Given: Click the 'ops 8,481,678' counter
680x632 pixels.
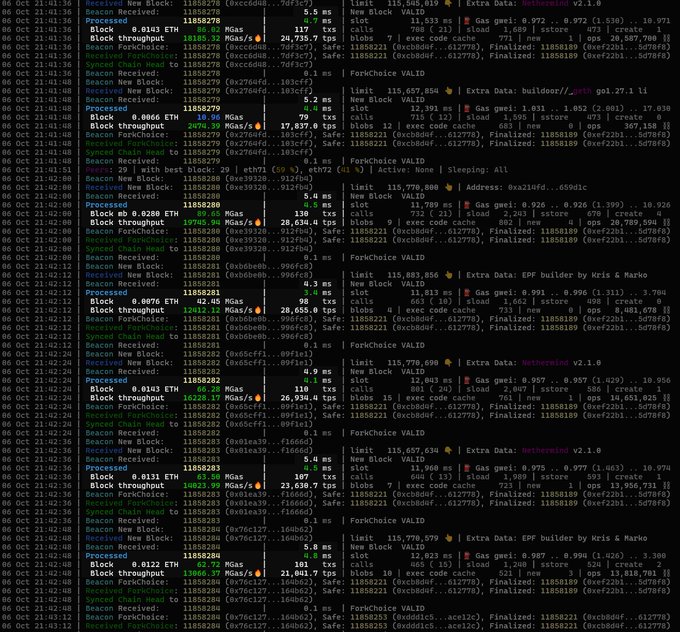Looking at the screenshot, I should [x=622, y=310].
